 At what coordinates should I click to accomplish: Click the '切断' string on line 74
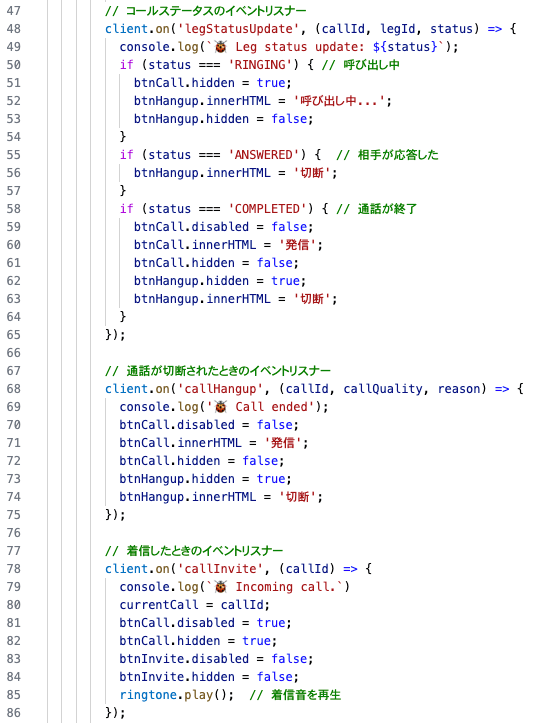coord(296,497)
